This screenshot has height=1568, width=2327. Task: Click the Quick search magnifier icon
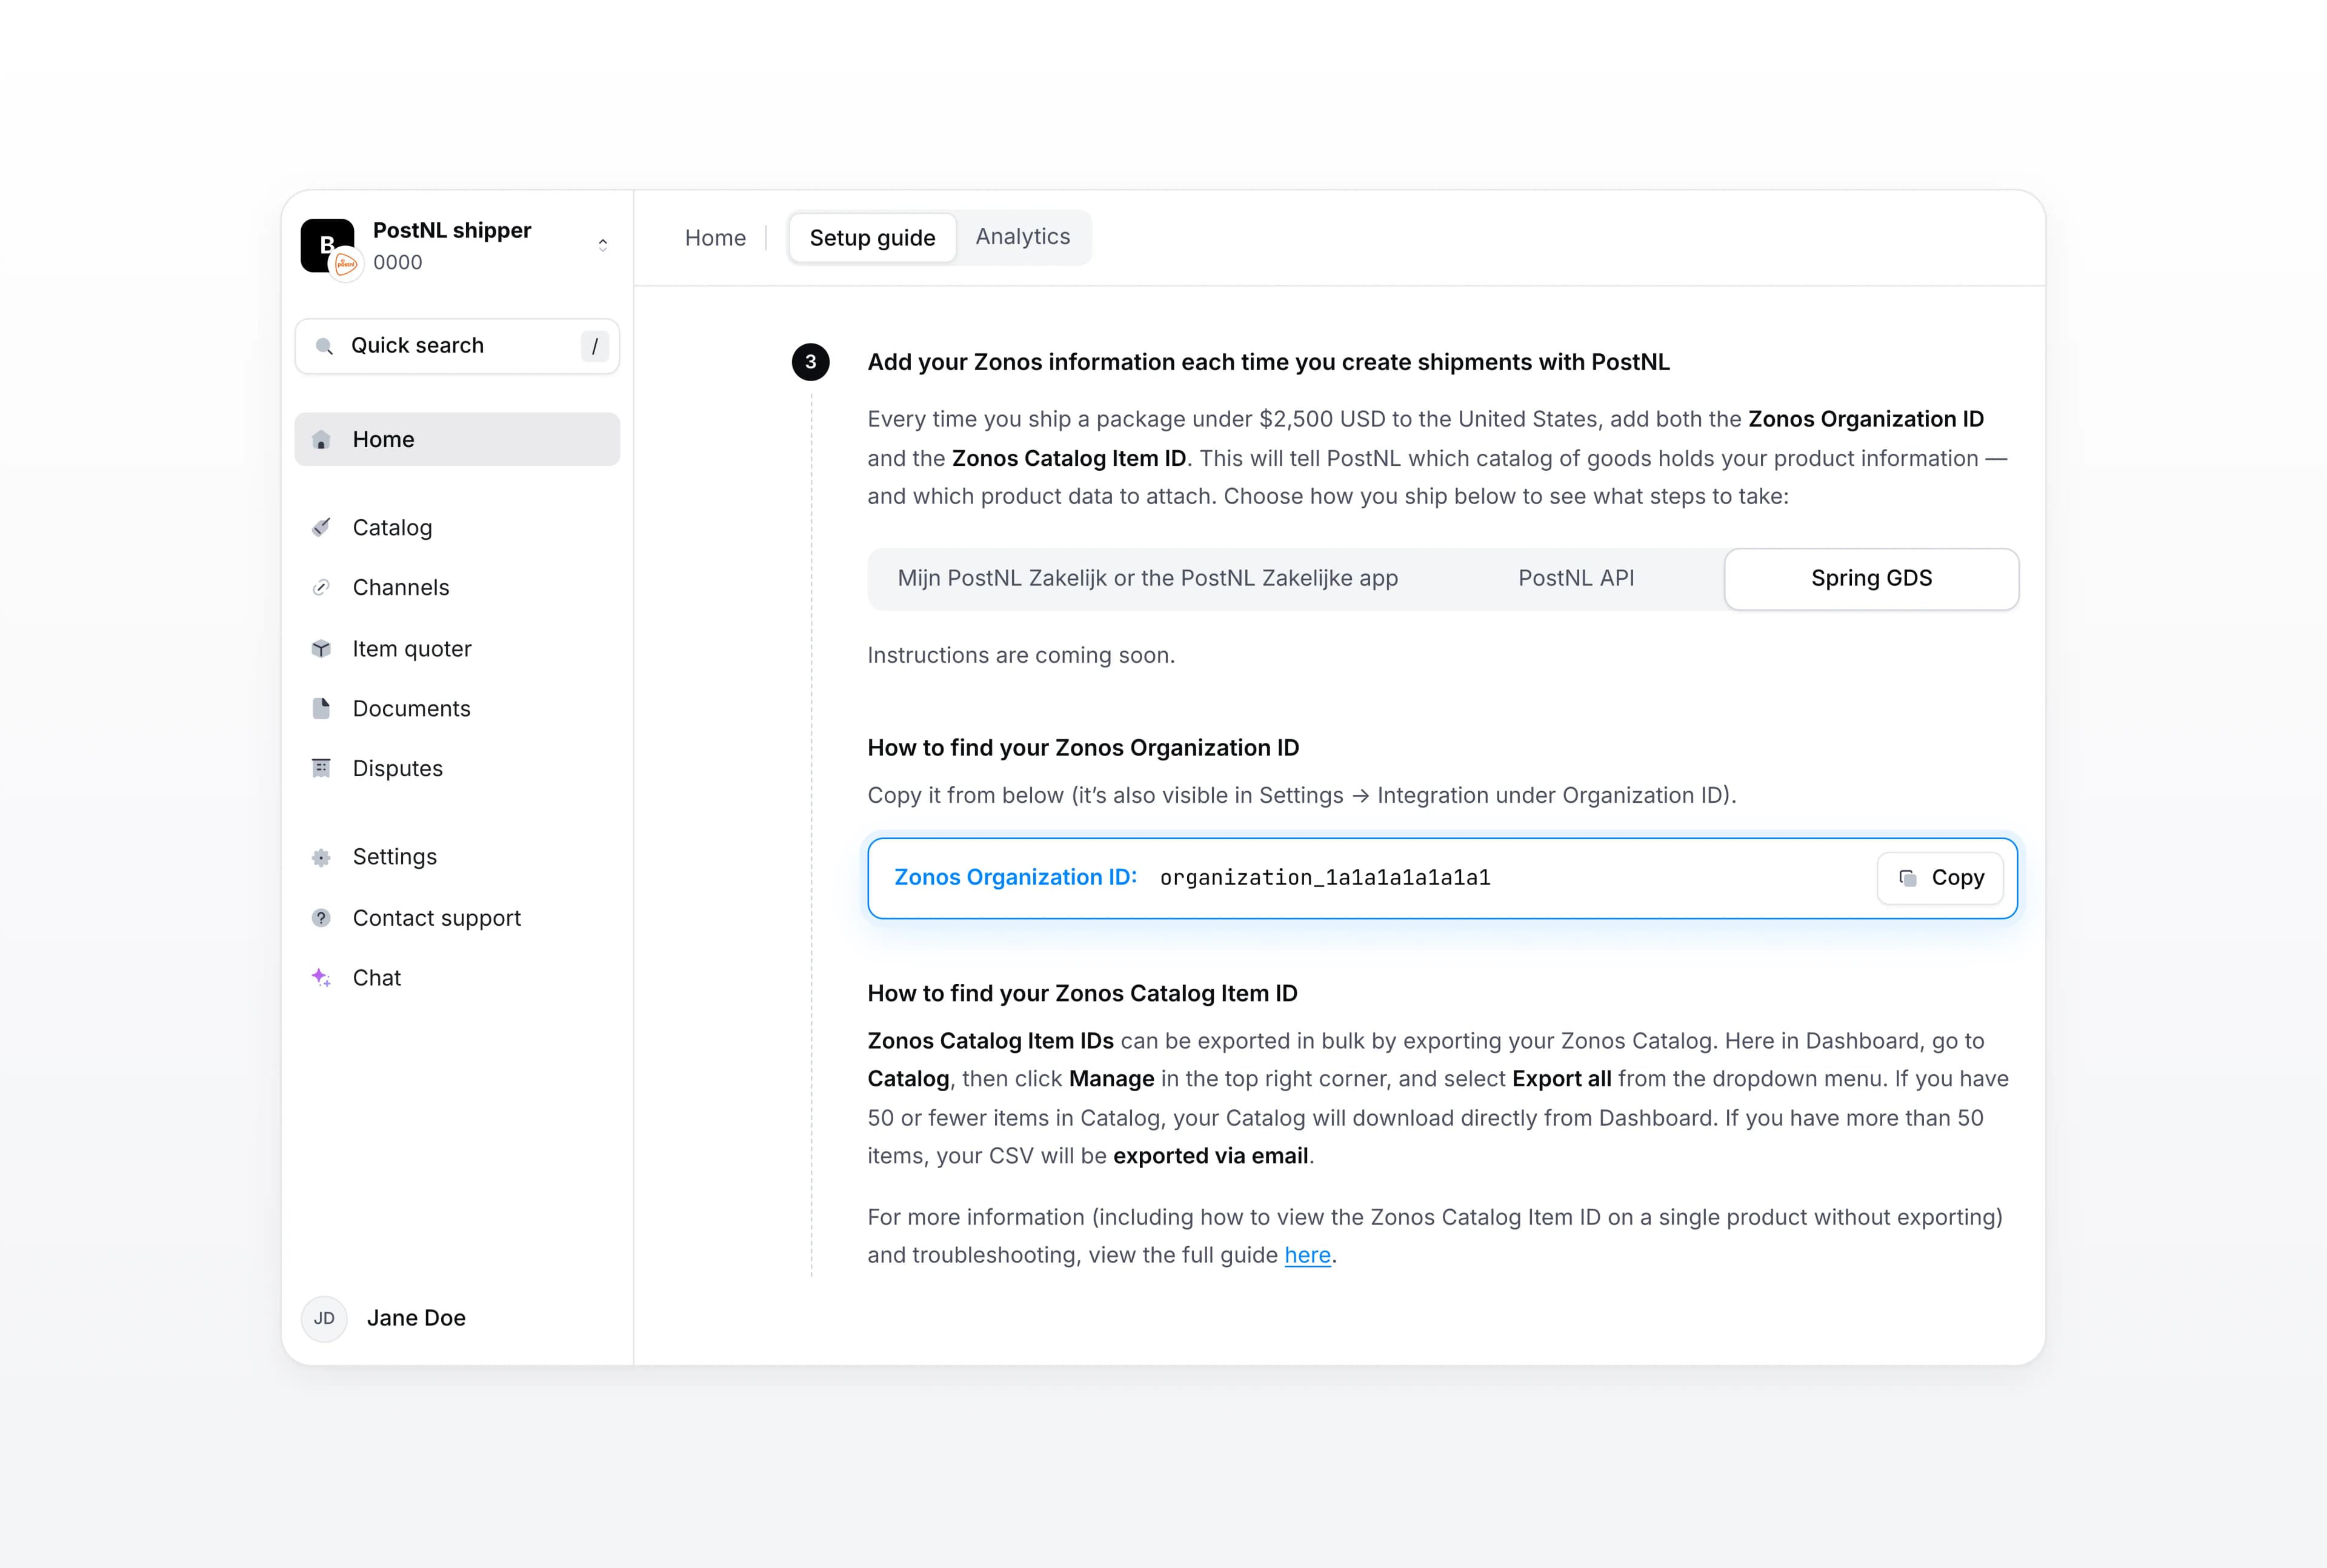click(x=324, y=346)
